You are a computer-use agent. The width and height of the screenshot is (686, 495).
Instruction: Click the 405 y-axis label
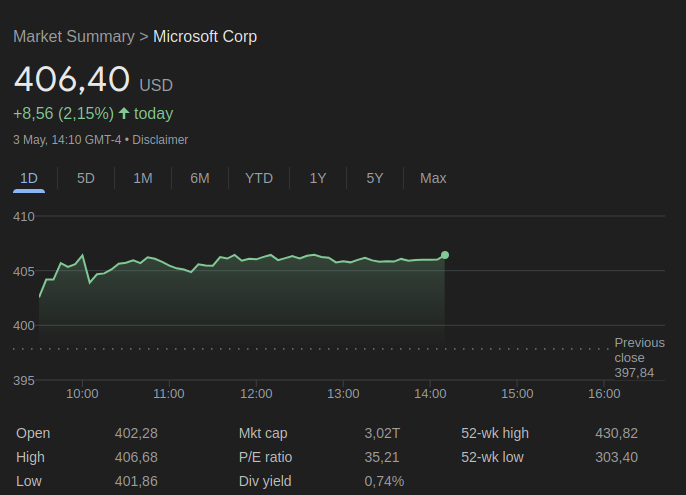pyautogui.click(x=24, y=272)
